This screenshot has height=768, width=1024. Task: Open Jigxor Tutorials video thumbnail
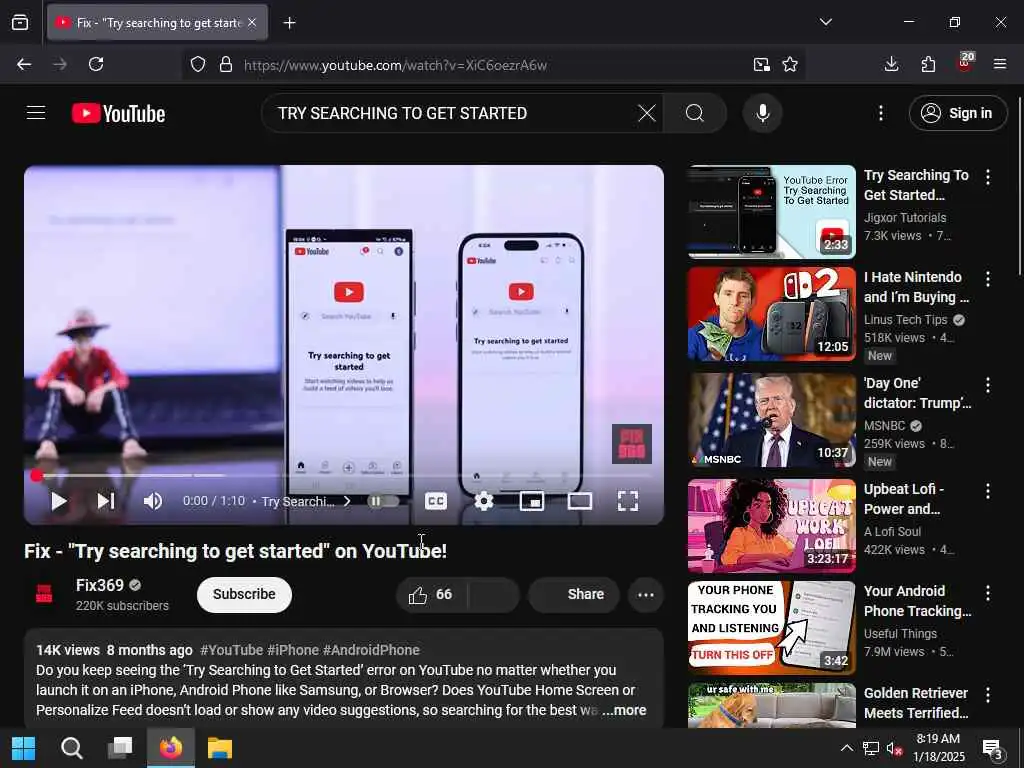click(771, 212)
